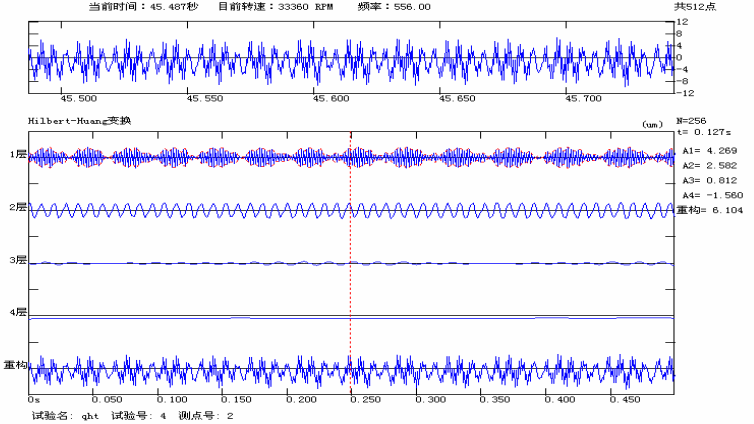The height and width of the screenshot is (424, 754).
Task: Select the 2层 layer label
Action: click(x=14, y=208)
